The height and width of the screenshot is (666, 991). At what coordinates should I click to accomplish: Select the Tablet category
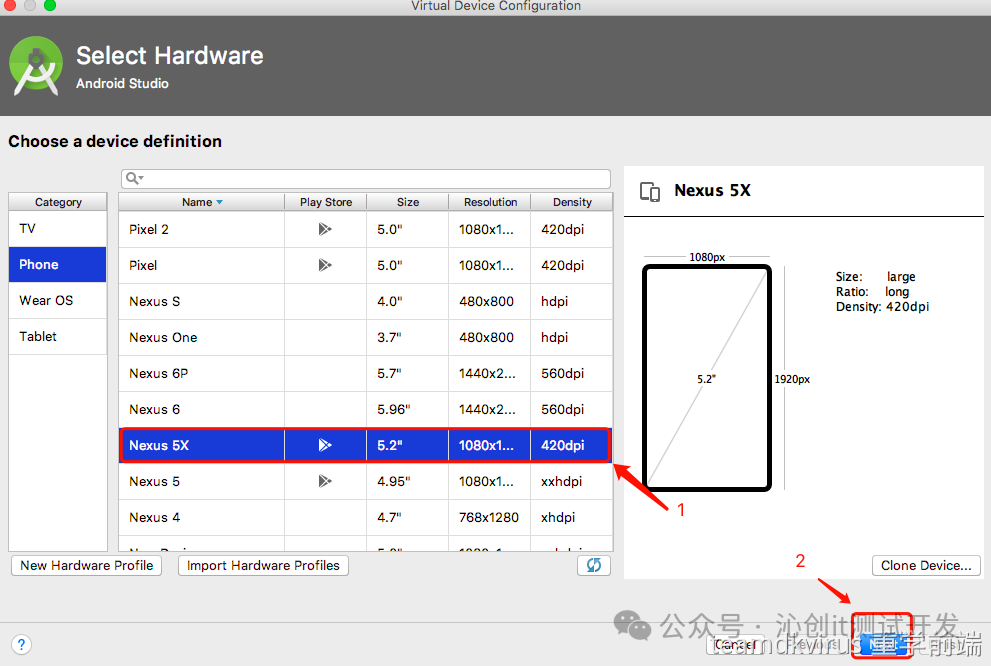[x=58, y=336]
